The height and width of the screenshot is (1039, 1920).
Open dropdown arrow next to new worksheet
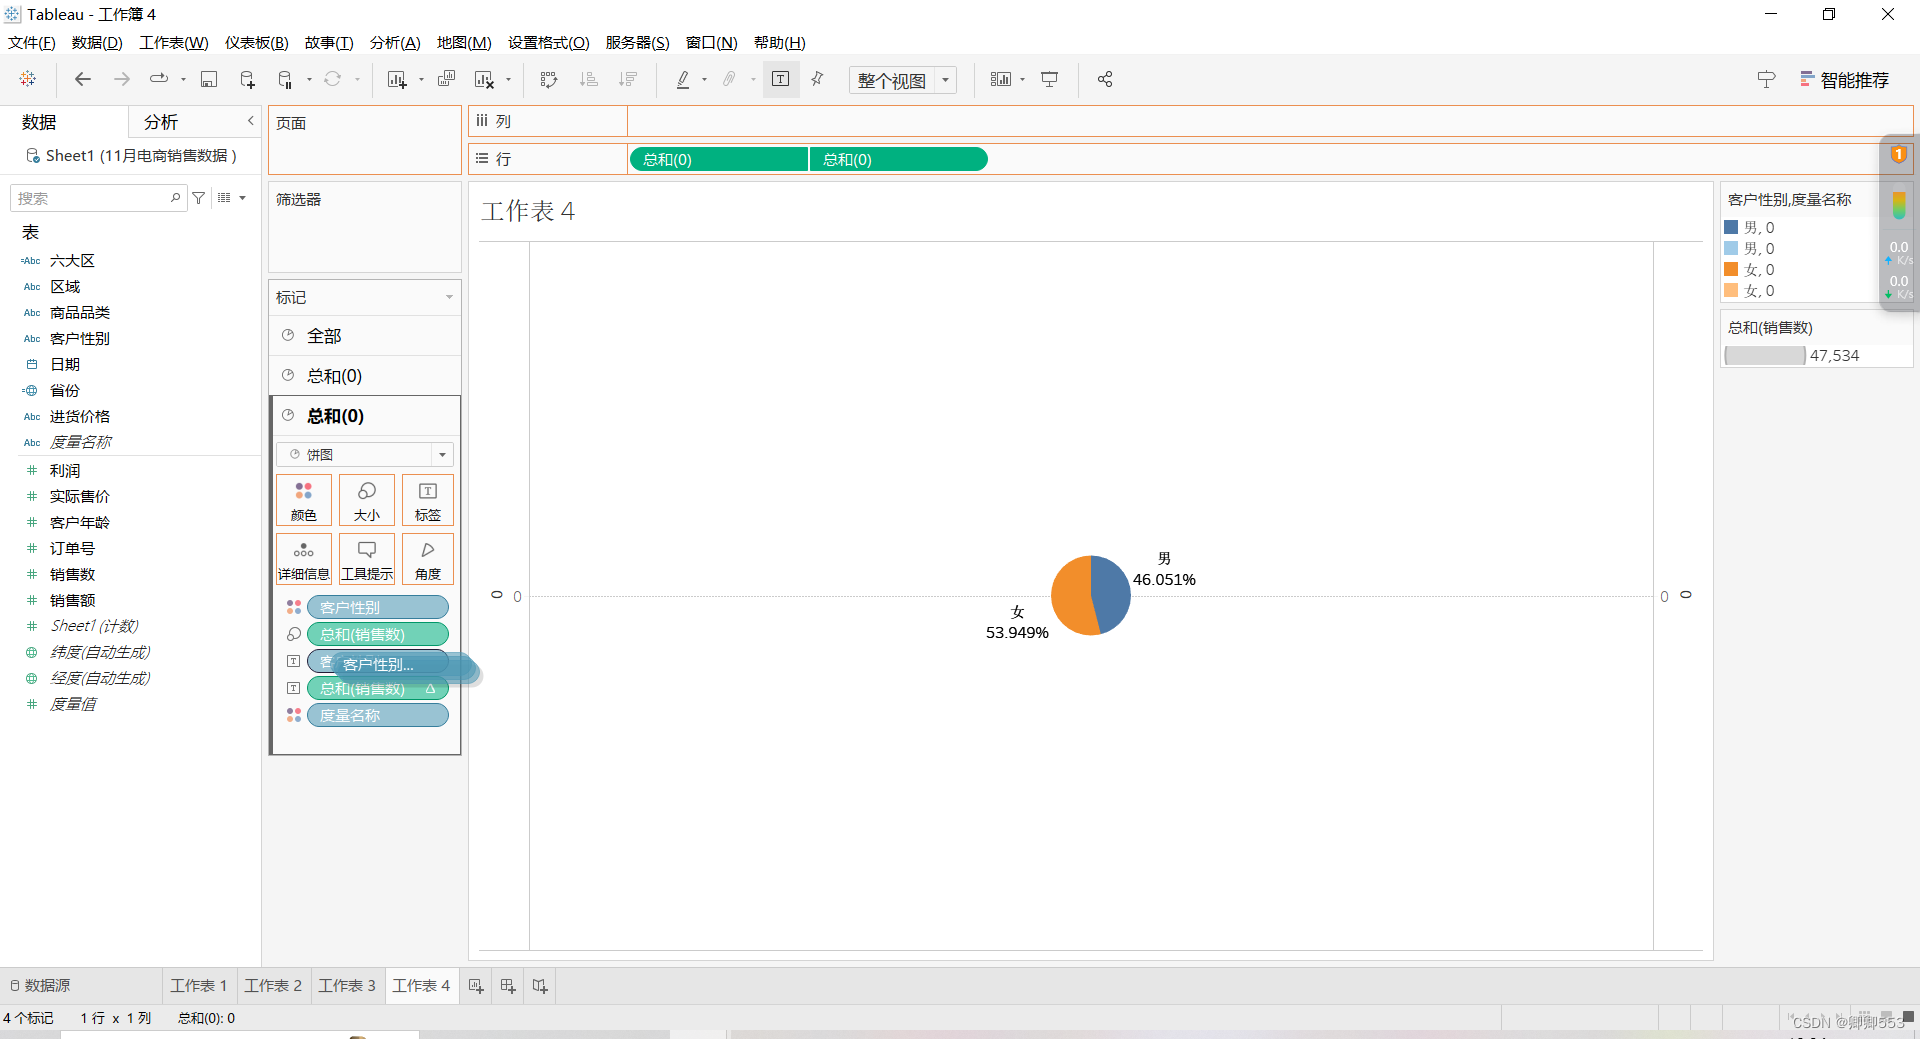[x=421, y=80]
